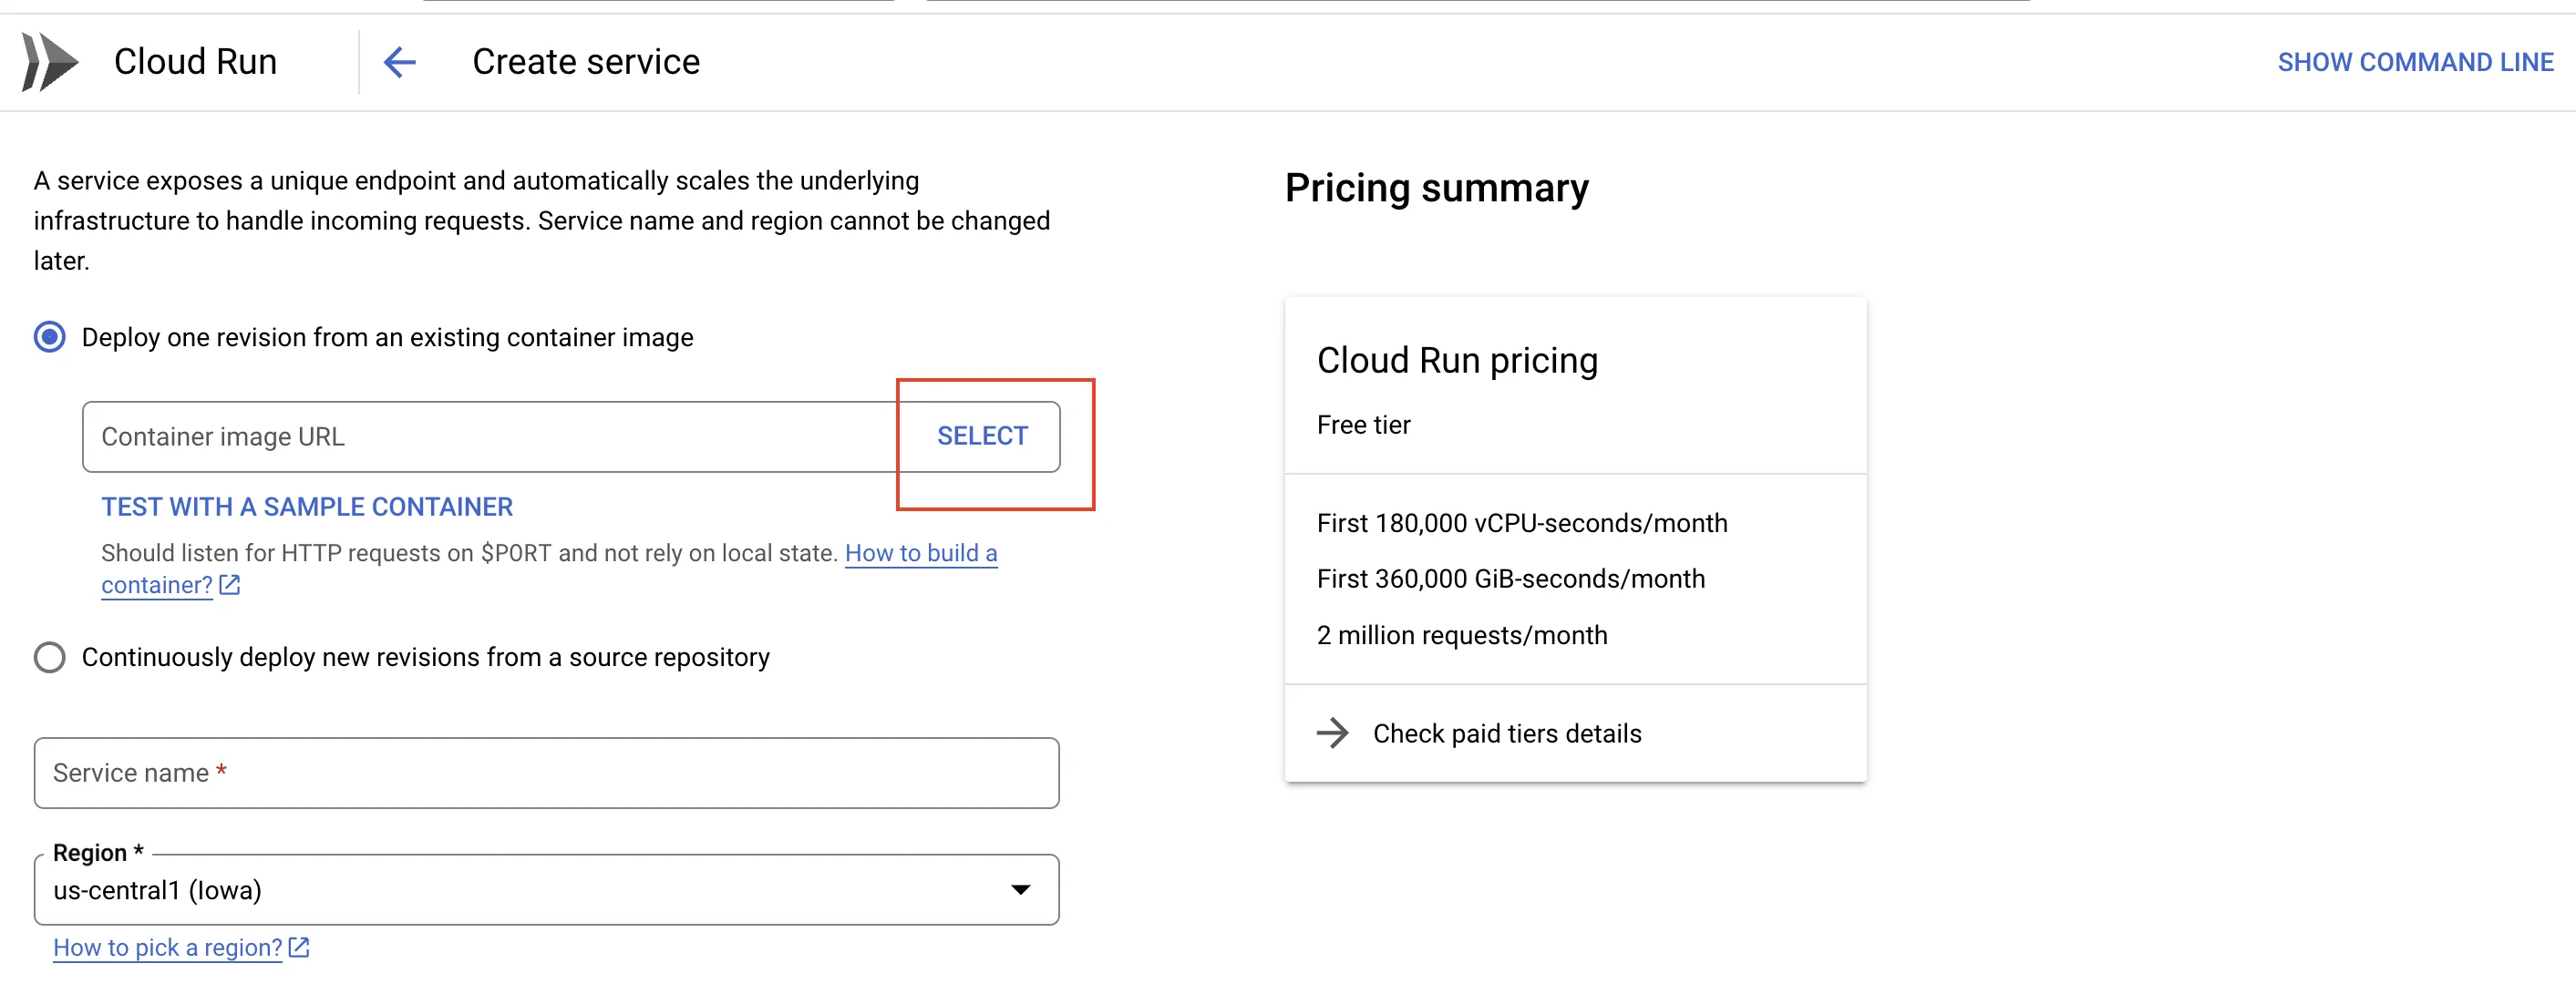Click 'First 360,000 GiB-seconds/month' text
Image resolution: width=2576 pixels, height=984 pixels.
click(x=1511, y=579)
